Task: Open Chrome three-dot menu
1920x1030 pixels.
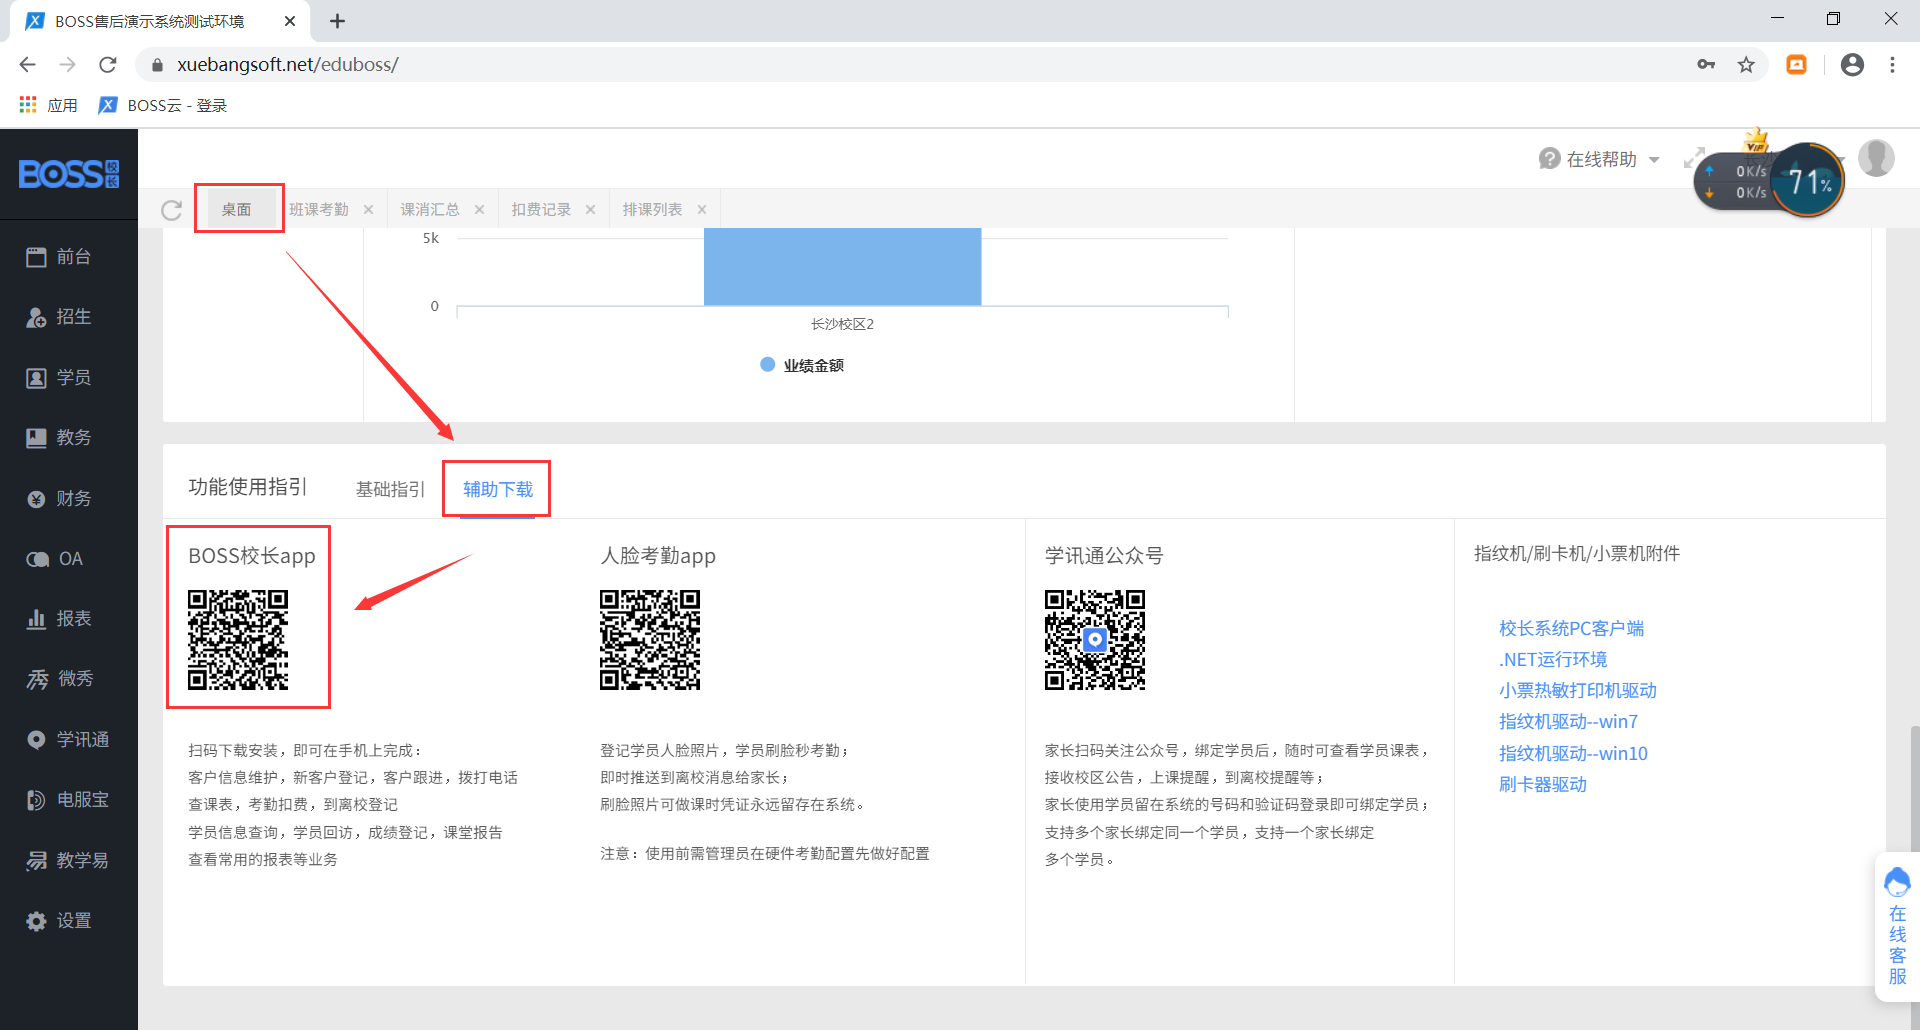Action: [1892, 65]
